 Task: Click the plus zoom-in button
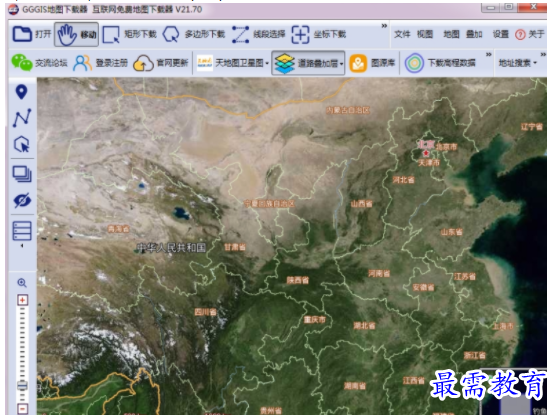22,300
